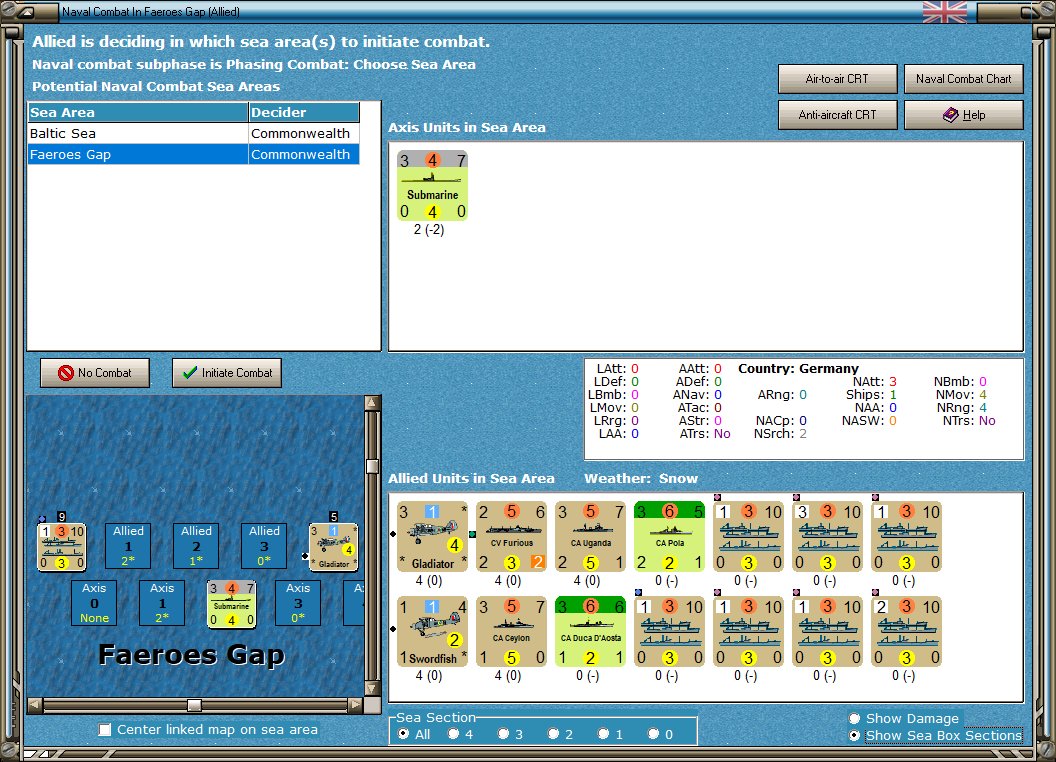Click the map's vertical scrollbar down arrow
The image size is (1056, 762).
coord(372,689)
